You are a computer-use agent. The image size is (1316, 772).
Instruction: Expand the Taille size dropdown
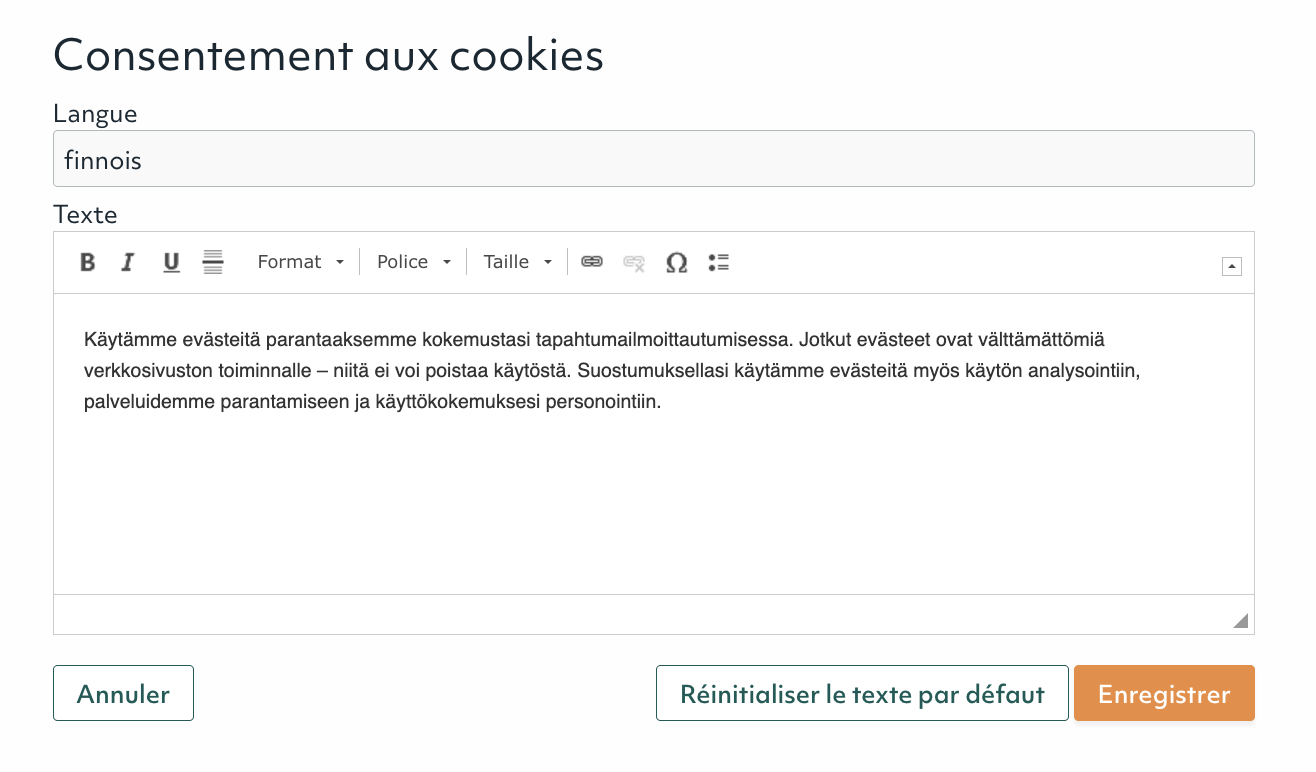coord(518,262)
